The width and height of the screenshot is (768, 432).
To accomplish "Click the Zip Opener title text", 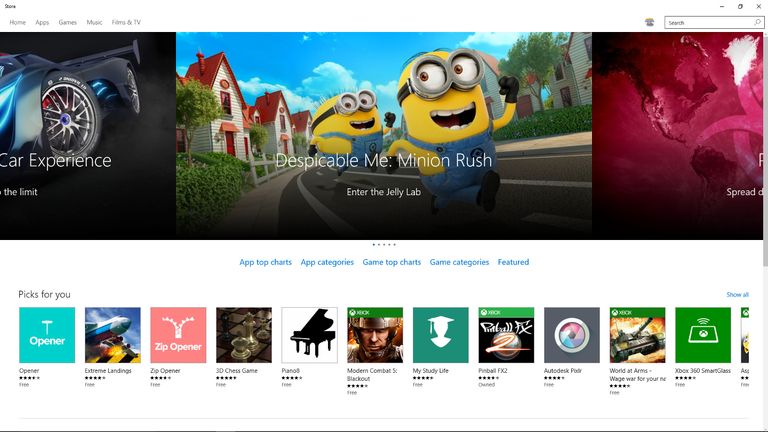I will click(166, 371).
